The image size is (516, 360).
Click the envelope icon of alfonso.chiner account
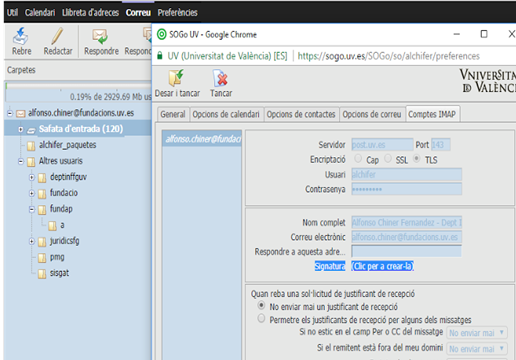(21, 114)
